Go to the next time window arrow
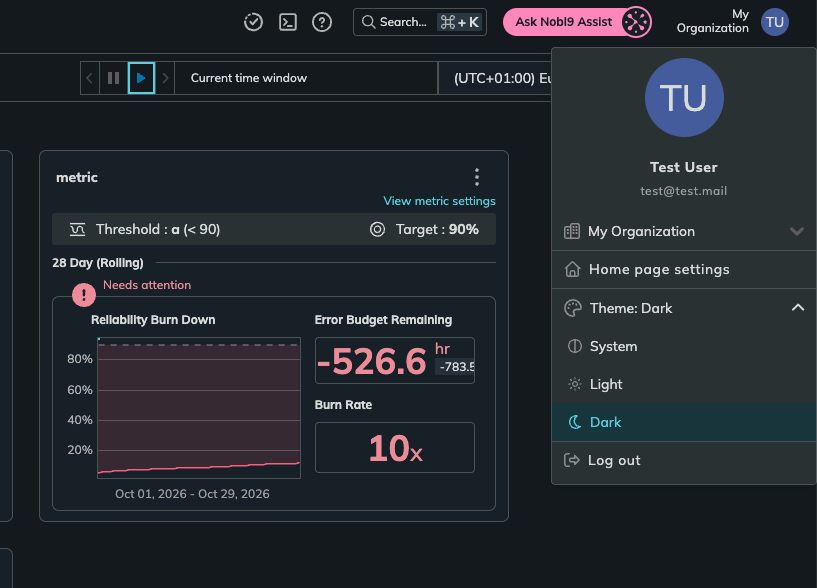817x588 pixels. pos(165,78)
